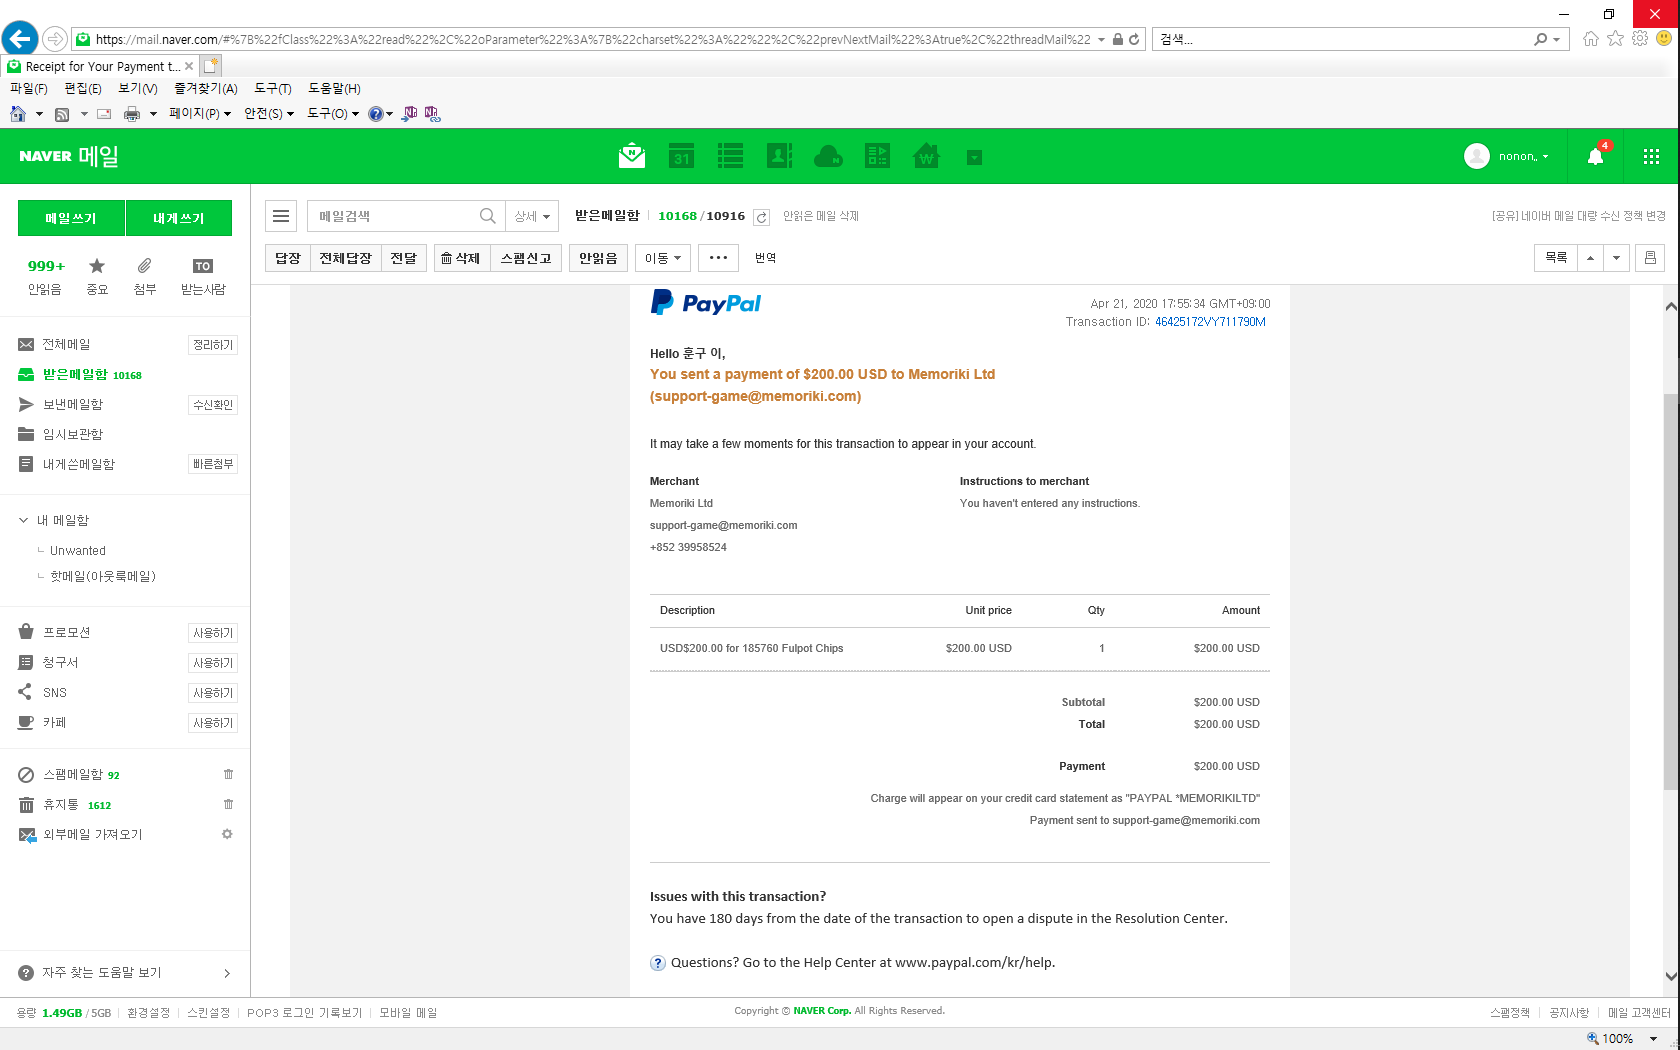Expand 자주 찾는 도움말 보기 chevron
The height and width of the screenshot is (1050, 1680).
click(227, 973)
